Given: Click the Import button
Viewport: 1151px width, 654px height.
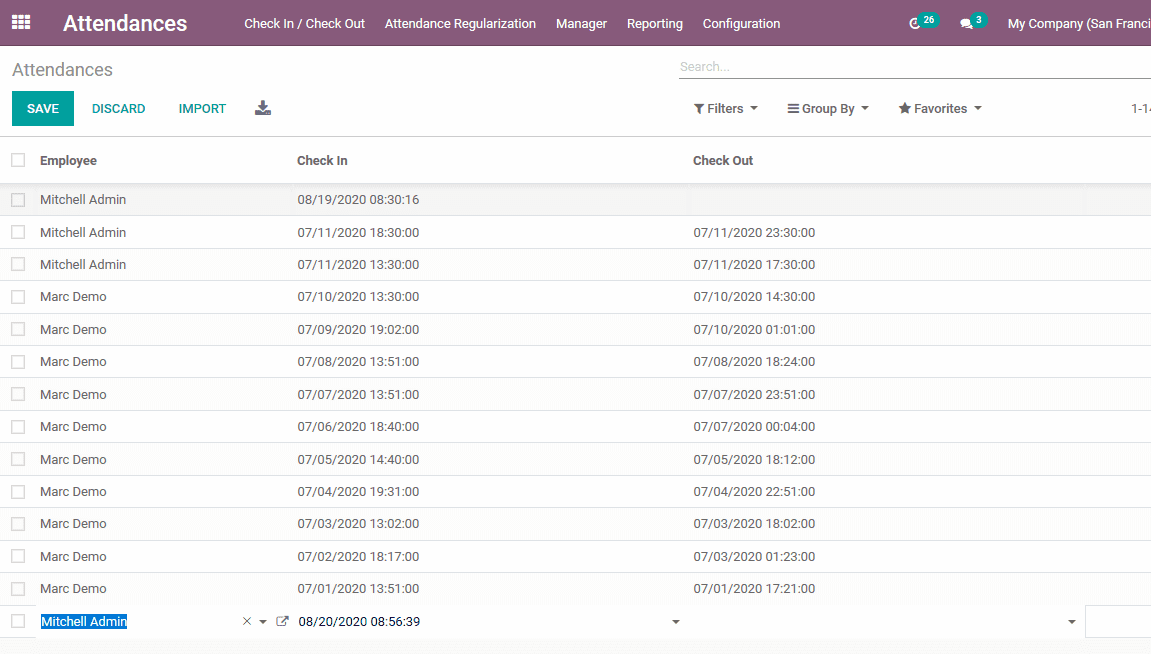Looking at the screenshot, I should coord(202,109).
